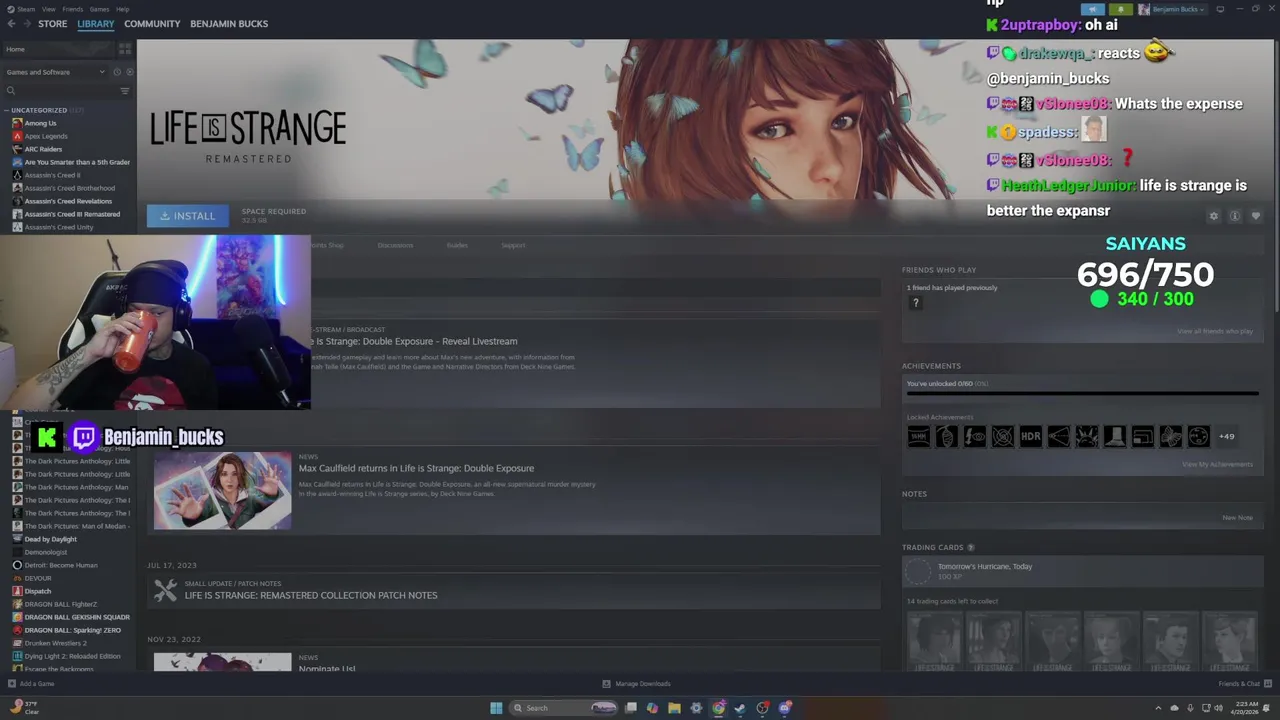Open the HDR locked achievement icon
The height and width of the screenshot is (720, 1280).
1030,436
